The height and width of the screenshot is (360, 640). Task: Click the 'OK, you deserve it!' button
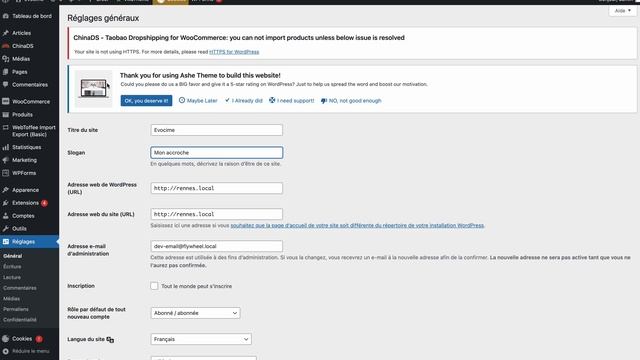pyautogui.click(x=146, y=101)
